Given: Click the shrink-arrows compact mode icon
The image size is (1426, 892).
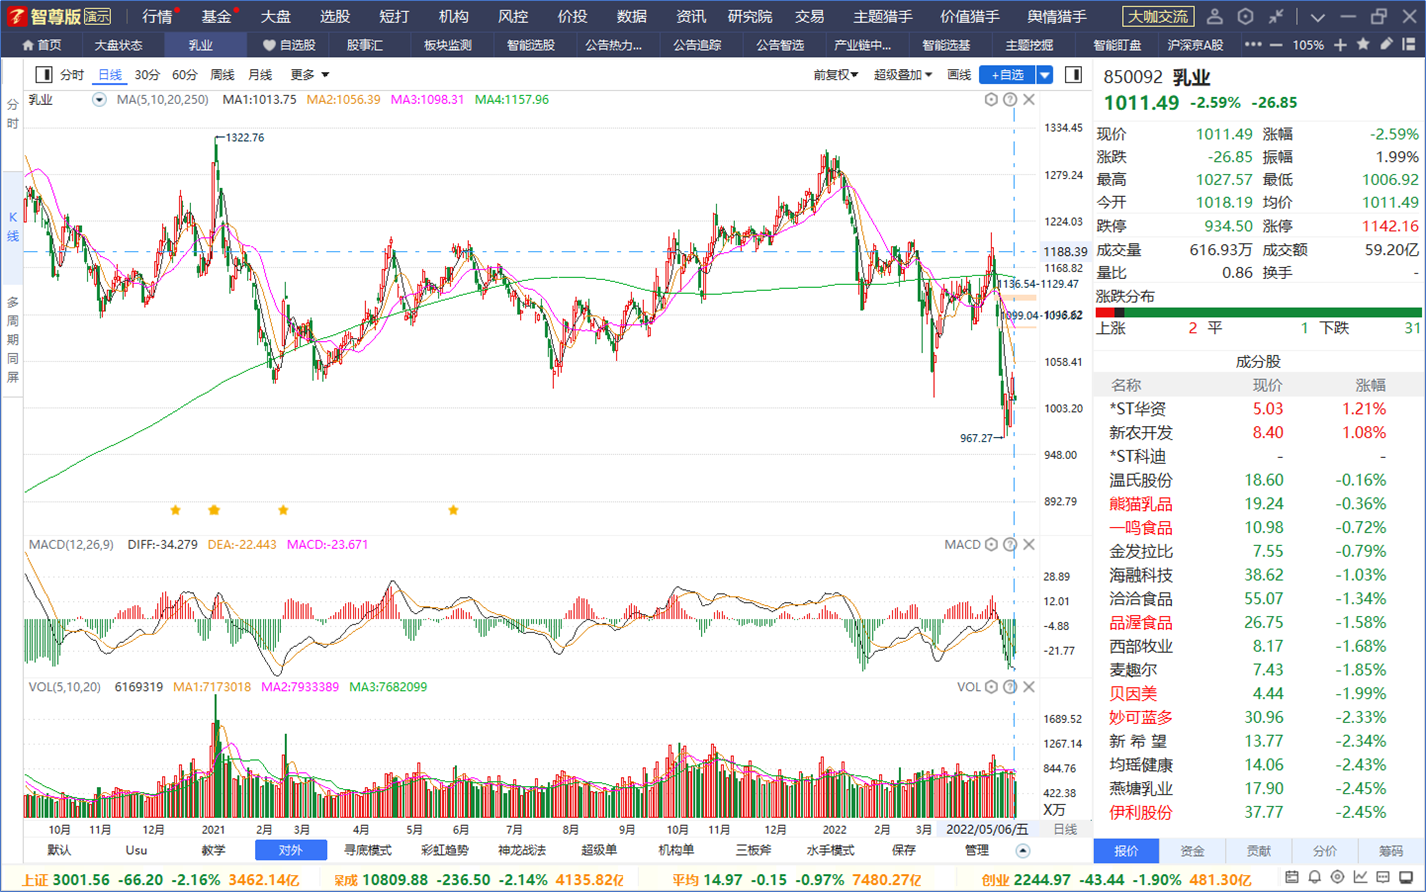Looking at the screenshot, I should tap(1276, 16).
